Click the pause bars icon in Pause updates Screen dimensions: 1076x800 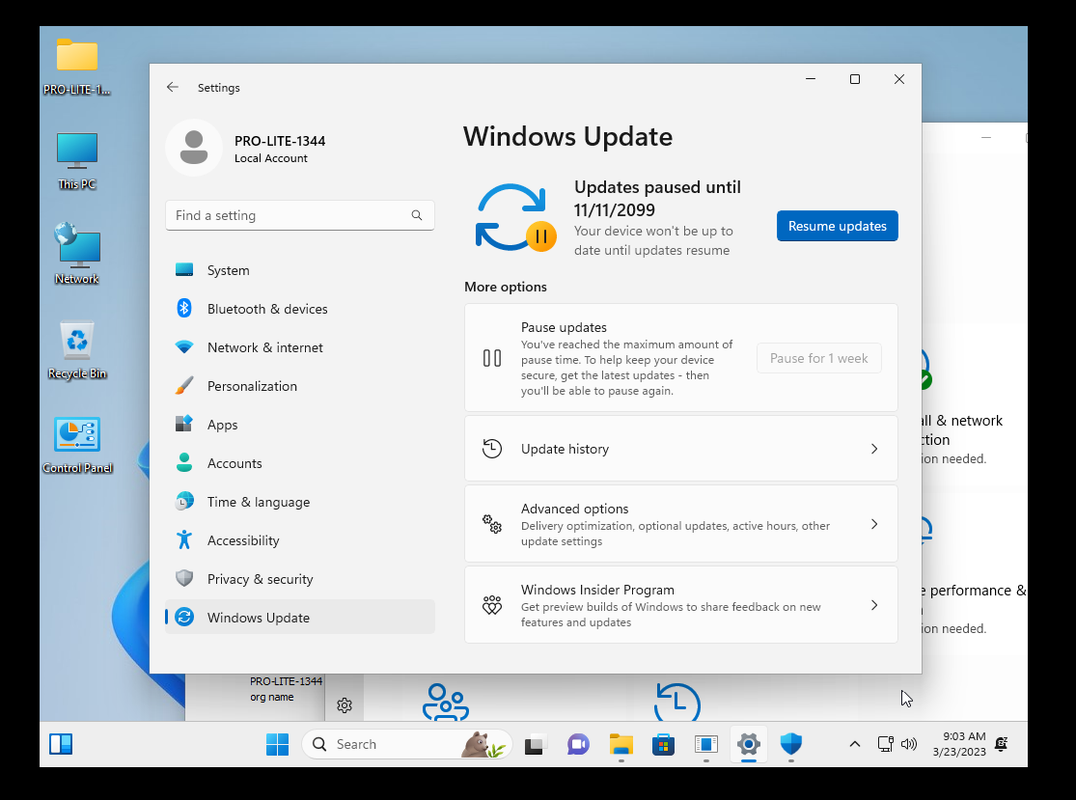(x=492, y=358)
